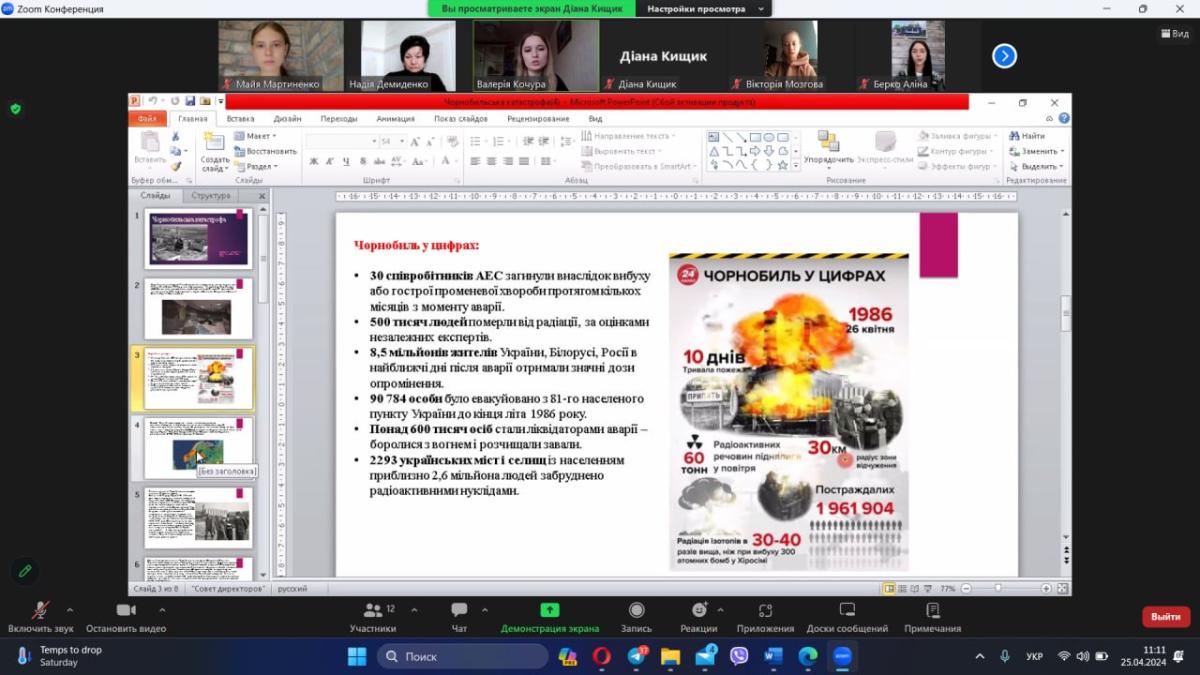The height and width of the screenshot is (675, 1200).
Task: Start recording with the Запись button
Action: tap(636, 611)
